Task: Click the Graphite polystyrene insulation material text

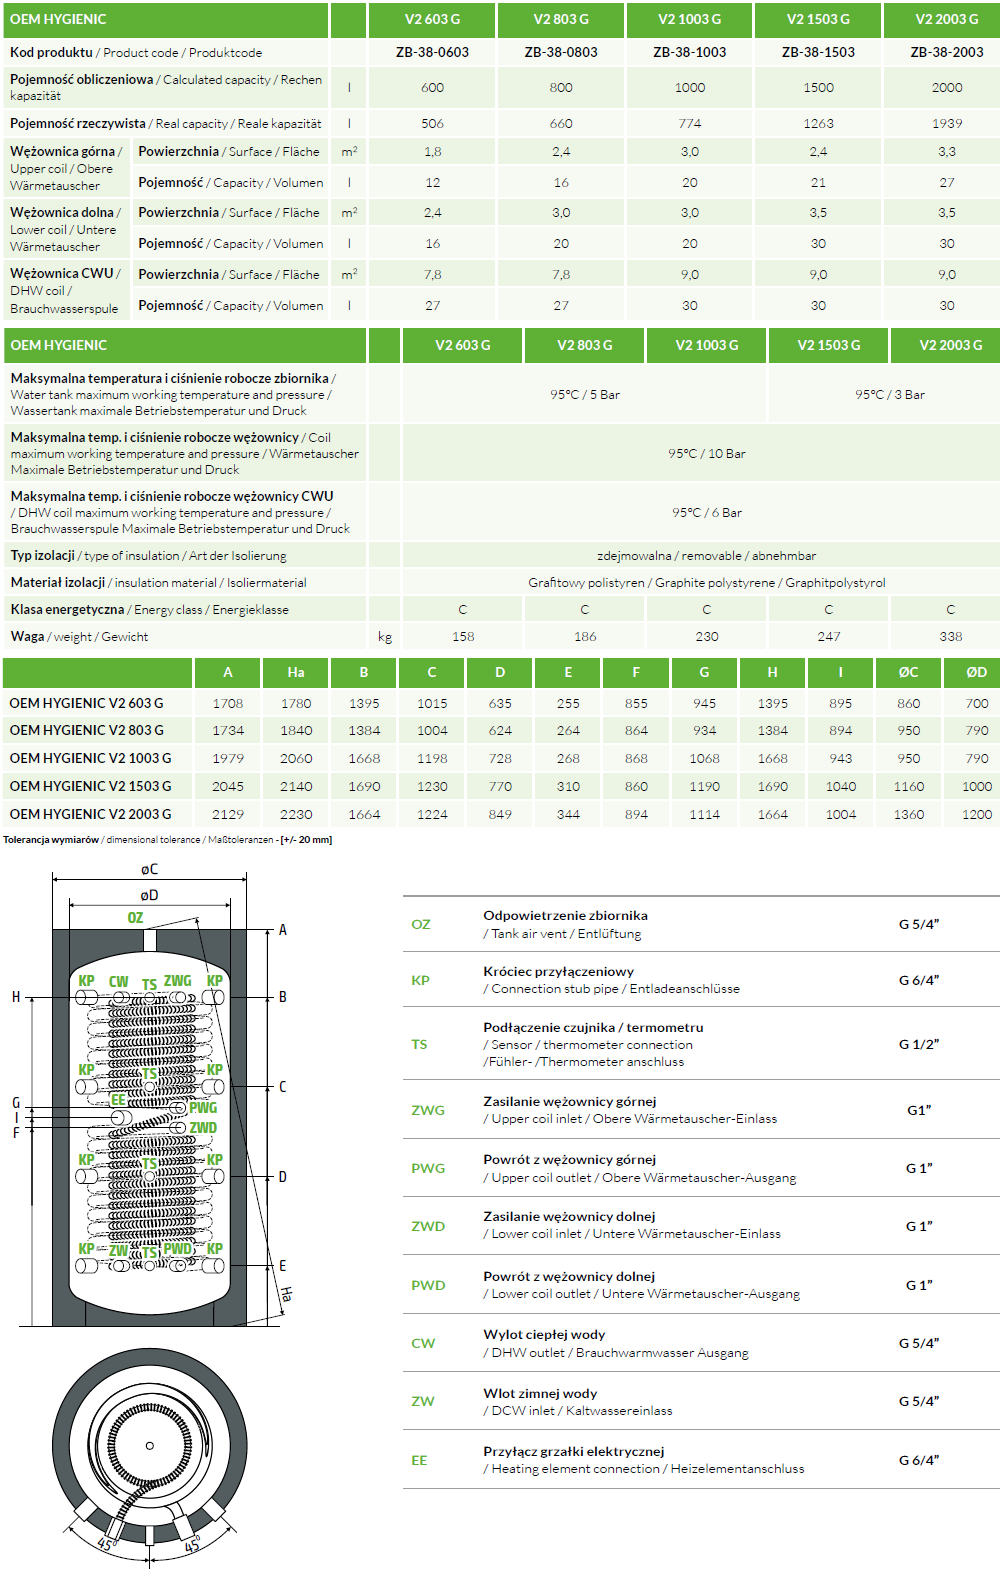Action: [x=707, y=582]
